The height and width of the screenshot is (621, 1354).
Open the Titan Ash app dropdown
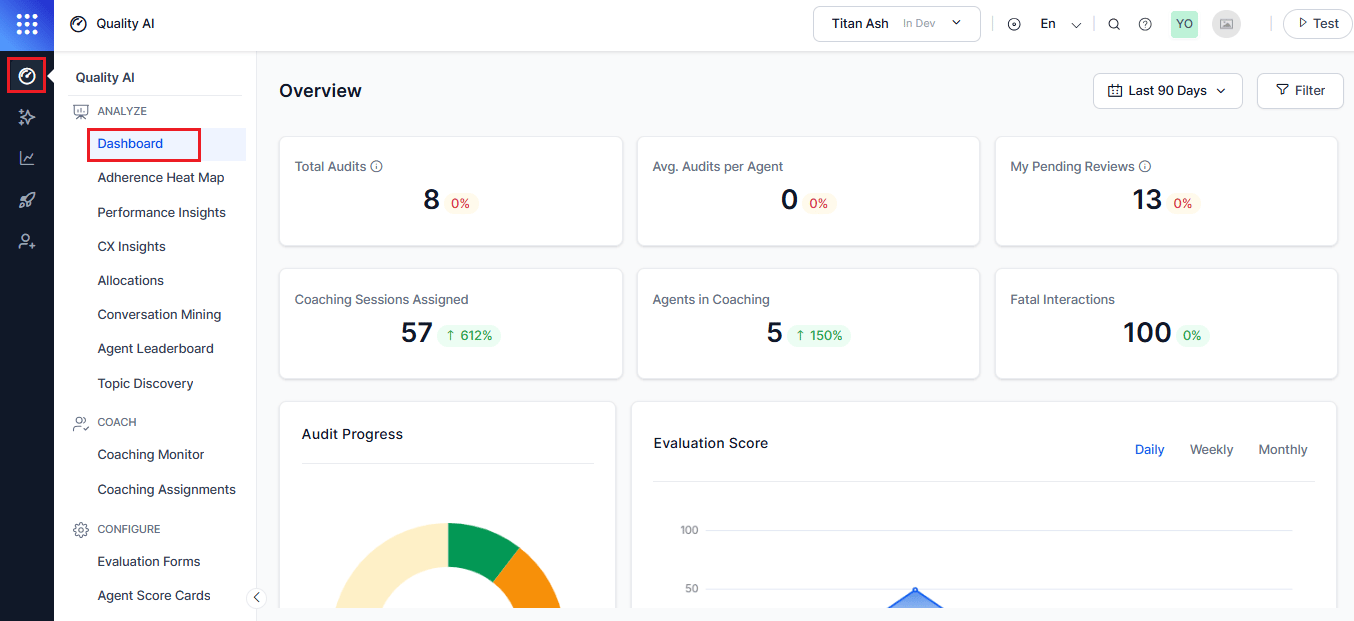[897, 24]
